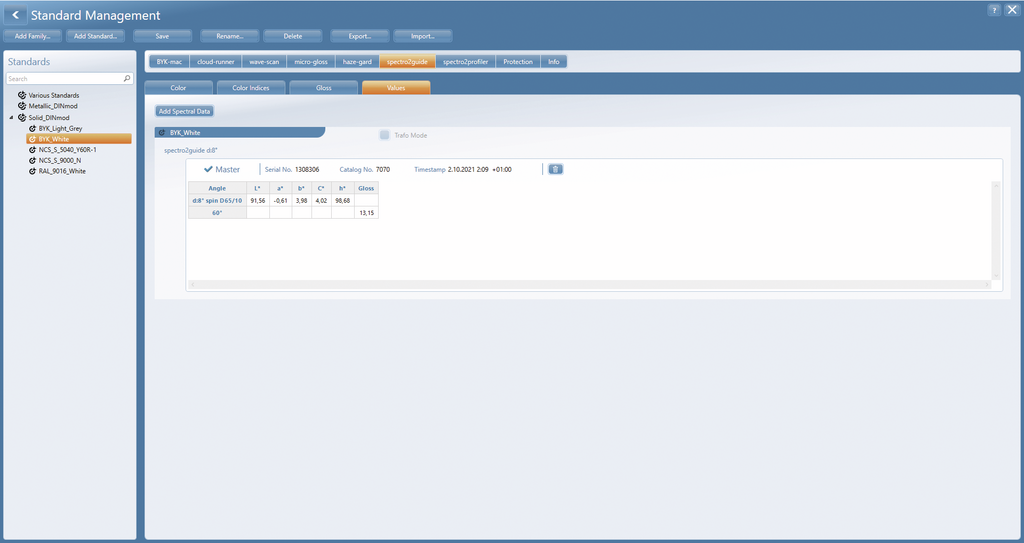The image size is (1024, 543).
Task: Select the spectro2guide tab
Action: [407, 61]
